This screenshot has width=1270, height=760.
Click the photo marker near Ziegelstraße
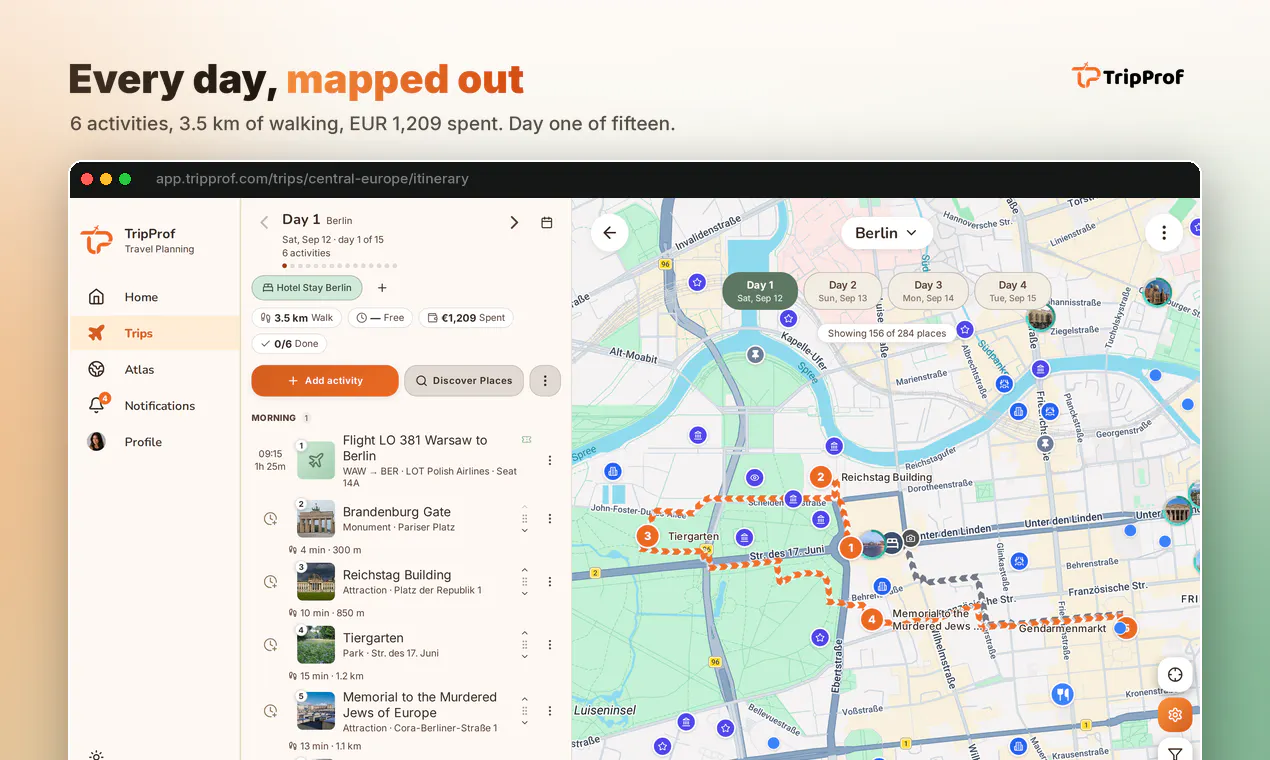click(x=1041, y=318)
